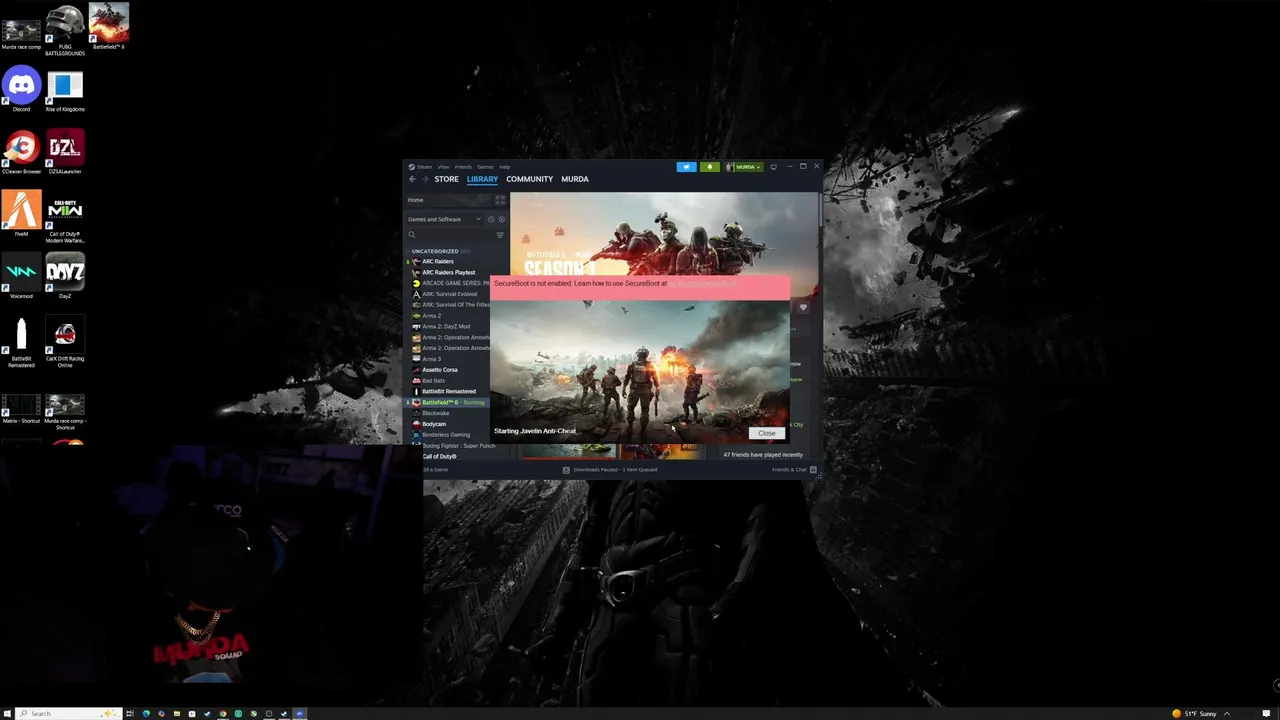
Task: Switch library to grid collections view
Action: [x=500, y=200]
